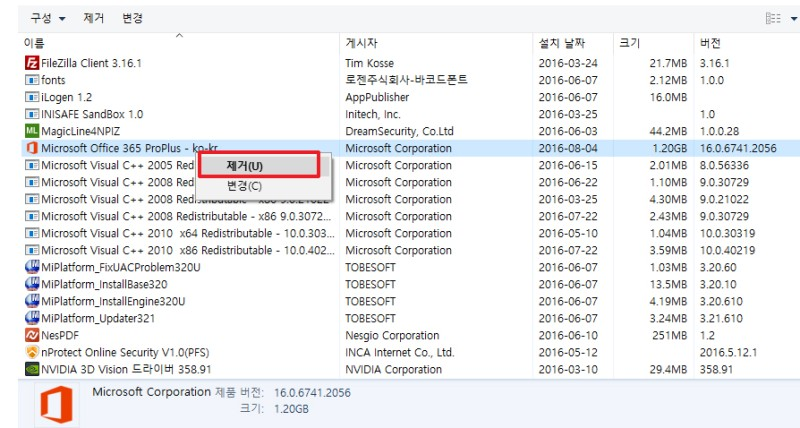The width and height of the screenshot is (800, 428).
Task: Choose 변경(C) from the context menu
Action: coord(244,186)
